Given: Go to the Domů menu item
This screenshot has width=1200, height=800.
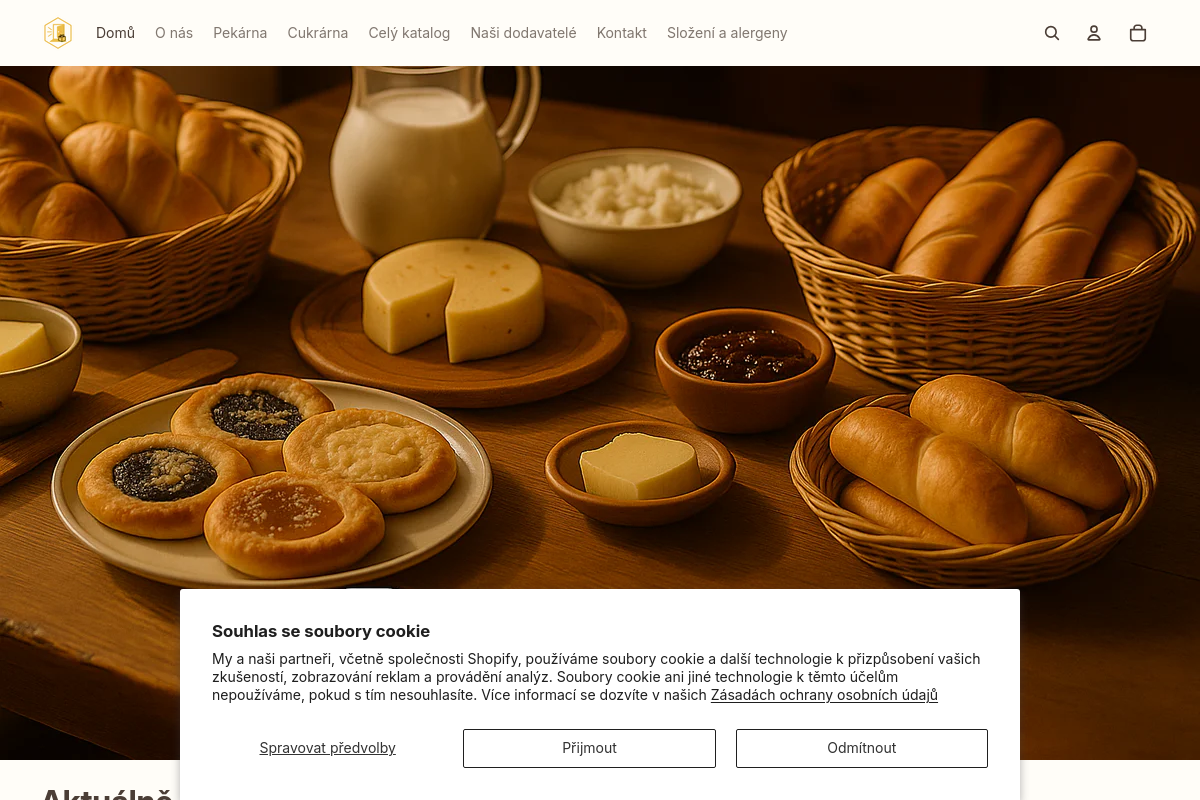Looking at the screenshot, I should tap(115, 33).
